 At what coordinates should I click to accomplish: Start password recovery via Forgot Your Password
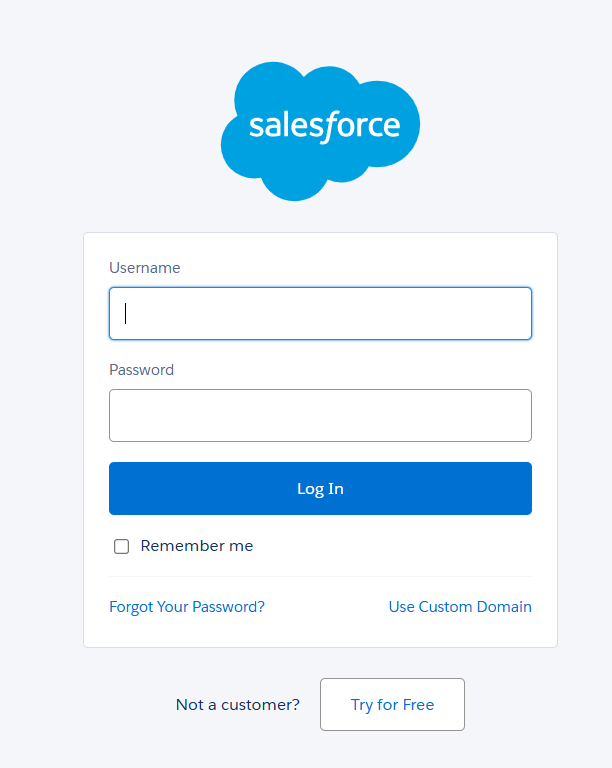point(187,607)
